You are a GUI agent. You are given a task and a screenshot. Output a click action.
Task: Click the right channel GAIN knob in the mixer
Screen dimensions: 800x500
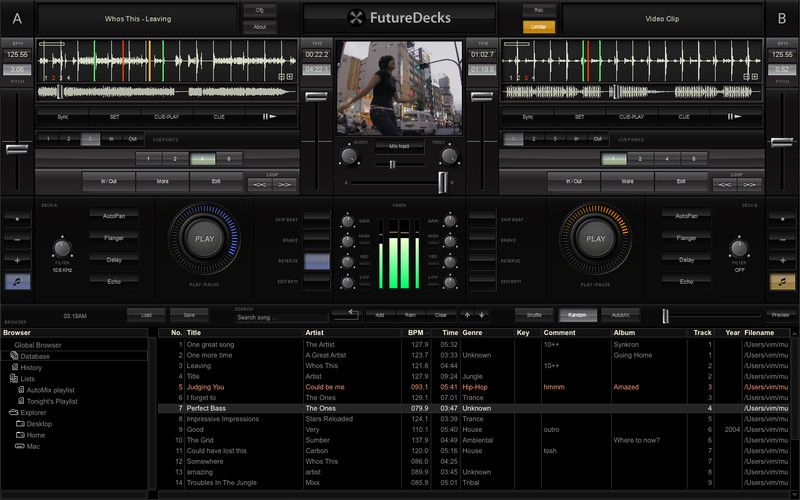coord(450,221)
